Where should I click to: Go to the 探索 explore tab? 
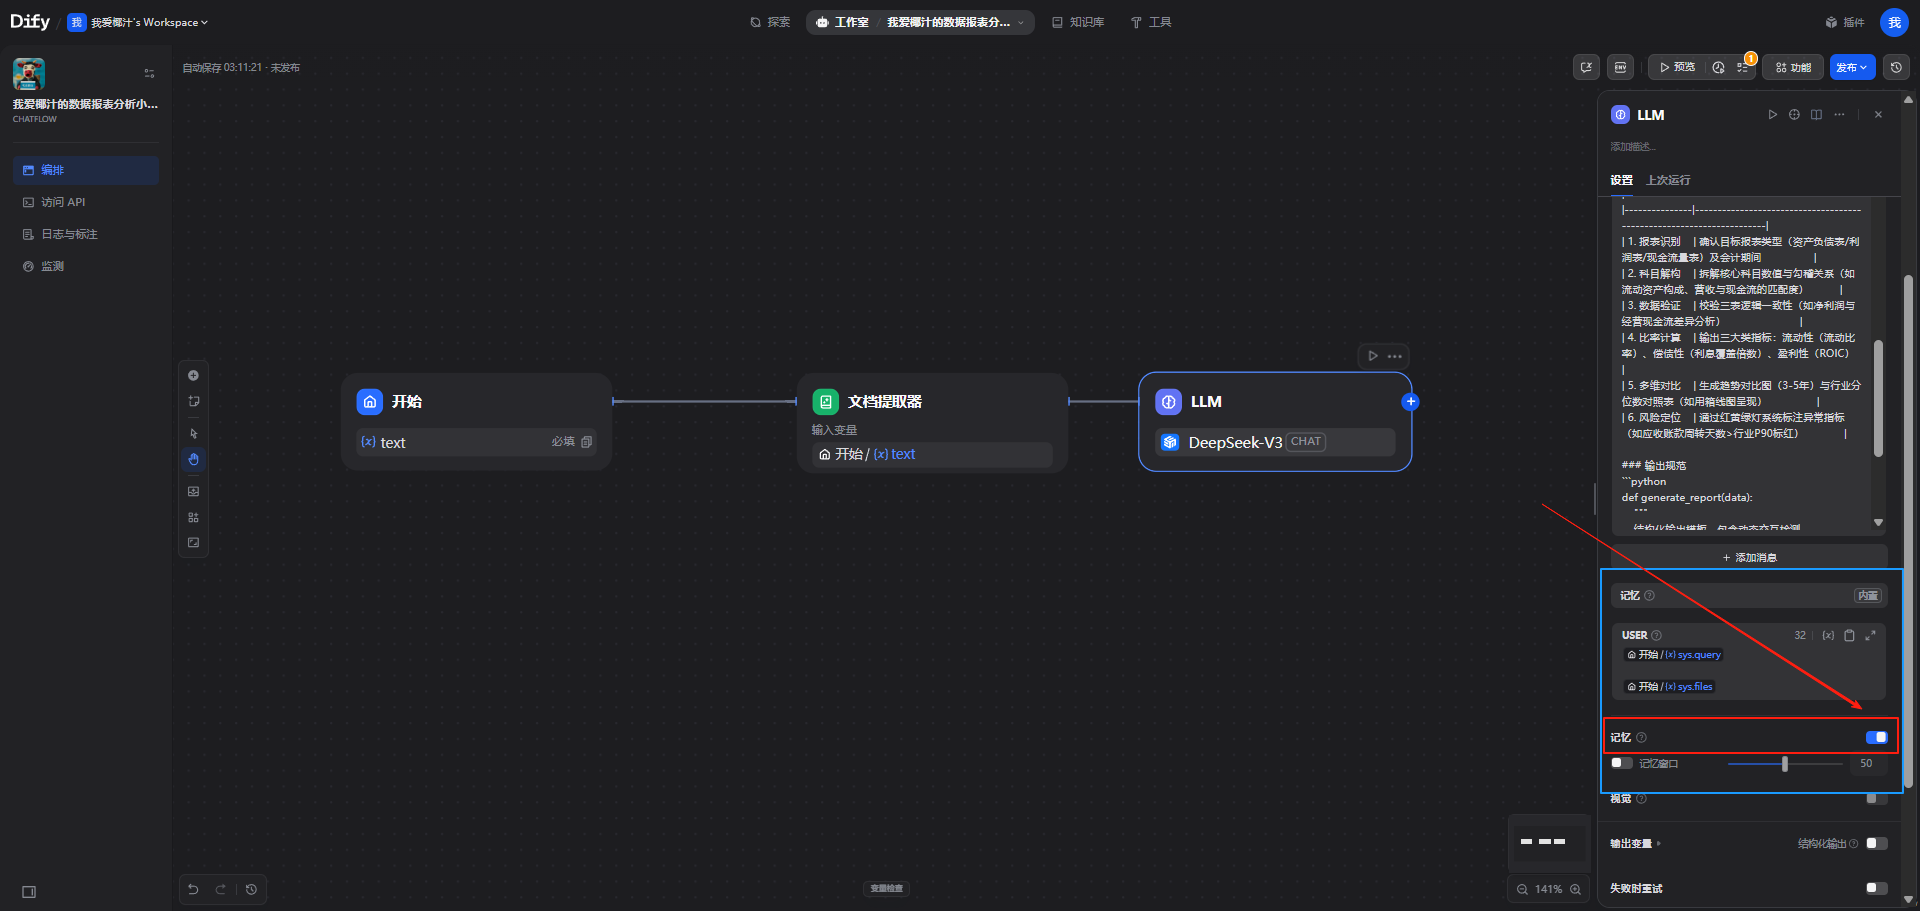pos(770,22)
